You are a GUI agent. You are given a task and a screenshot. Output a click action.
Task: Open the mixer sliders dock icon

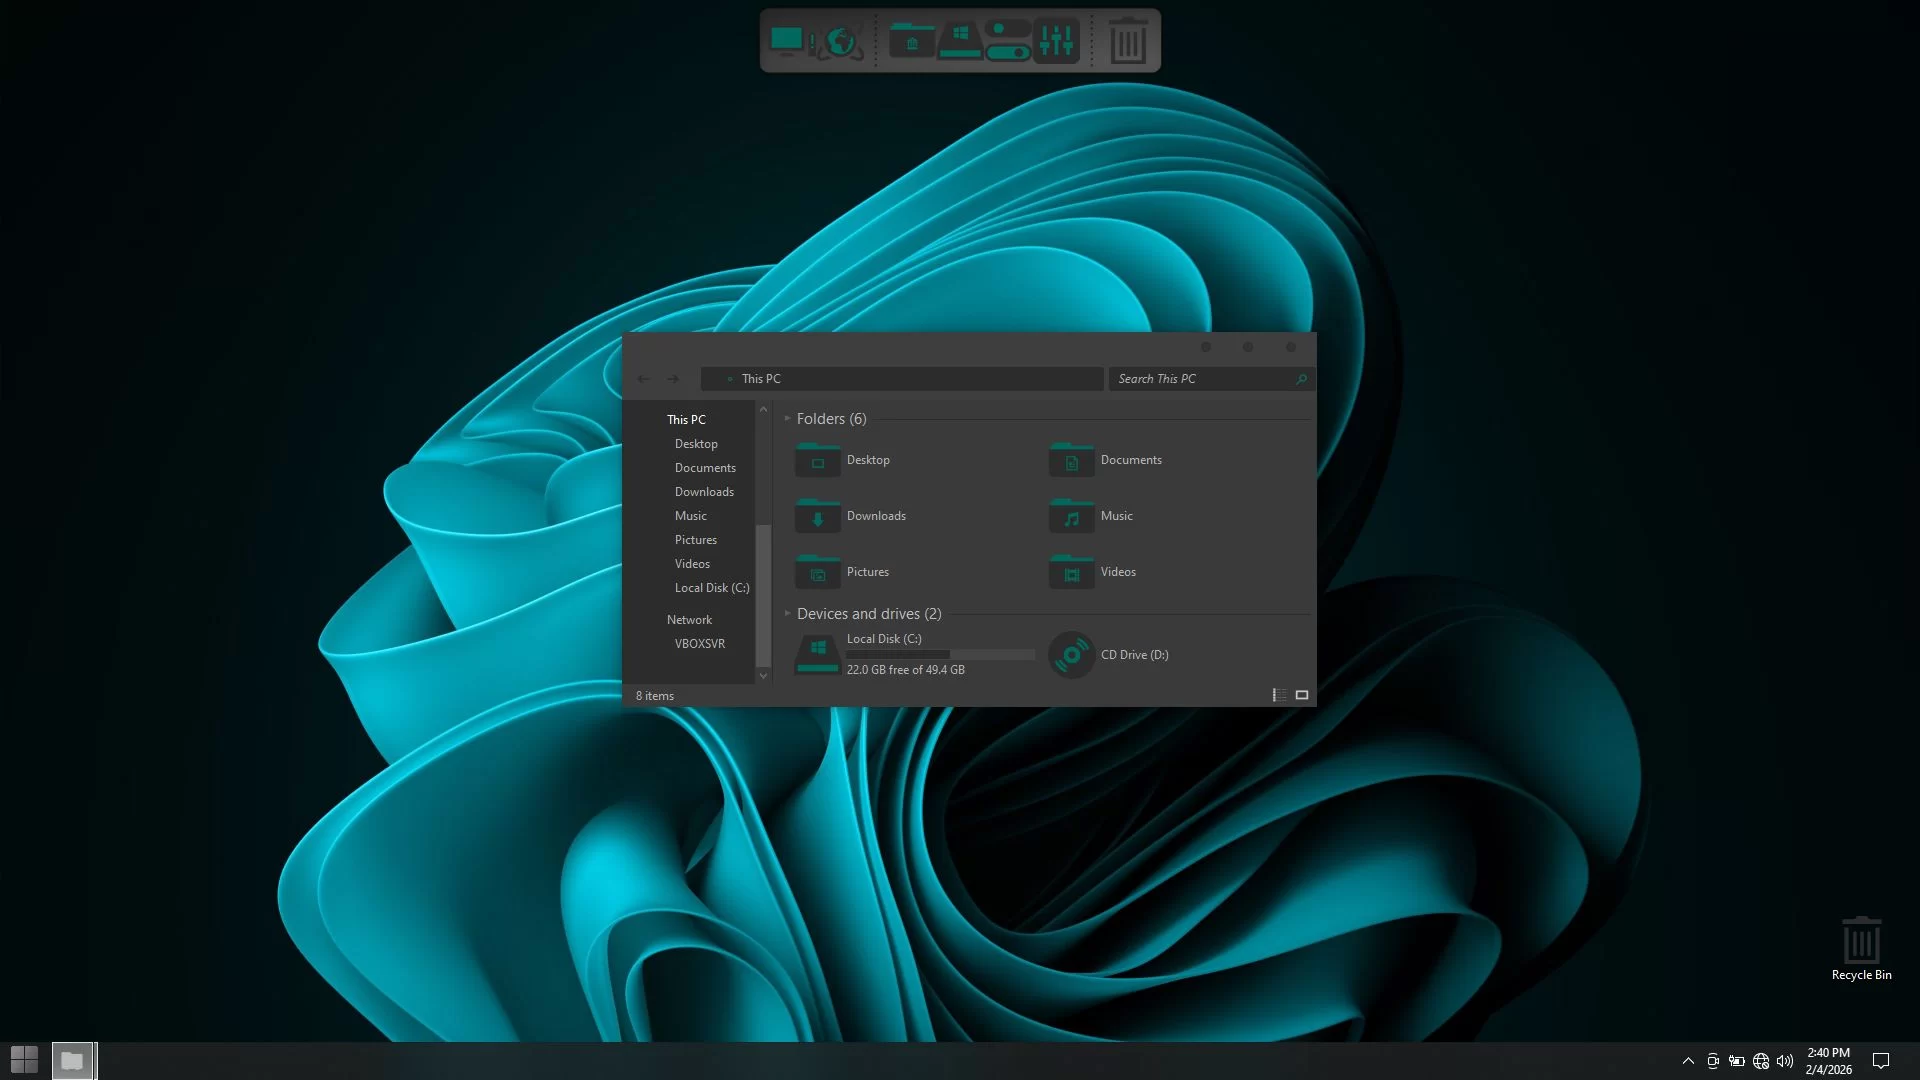pos(1056,41)
